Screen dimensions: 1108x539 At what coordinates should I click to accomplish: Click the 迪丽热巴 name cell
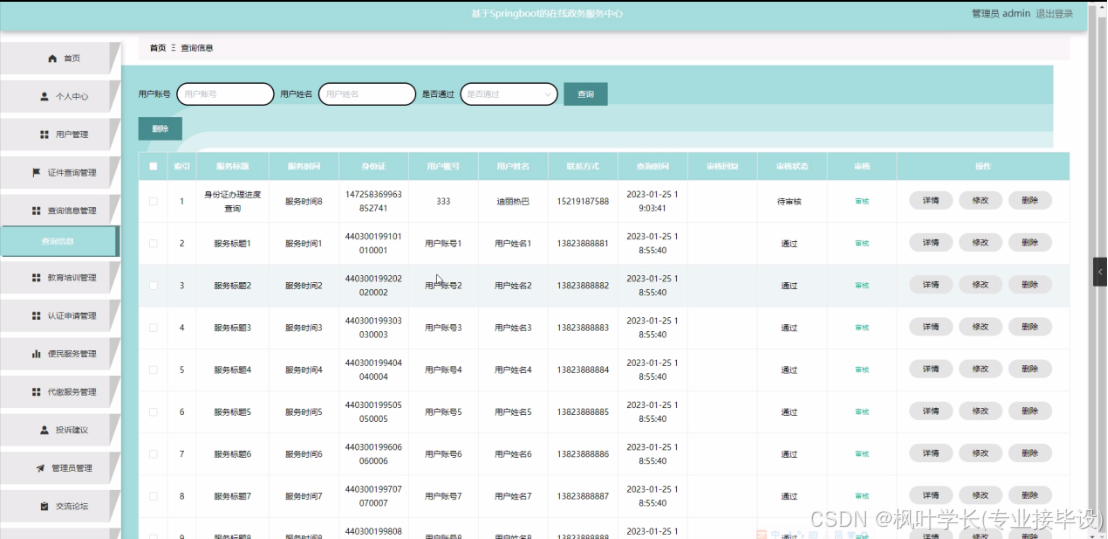click(512, 201)
